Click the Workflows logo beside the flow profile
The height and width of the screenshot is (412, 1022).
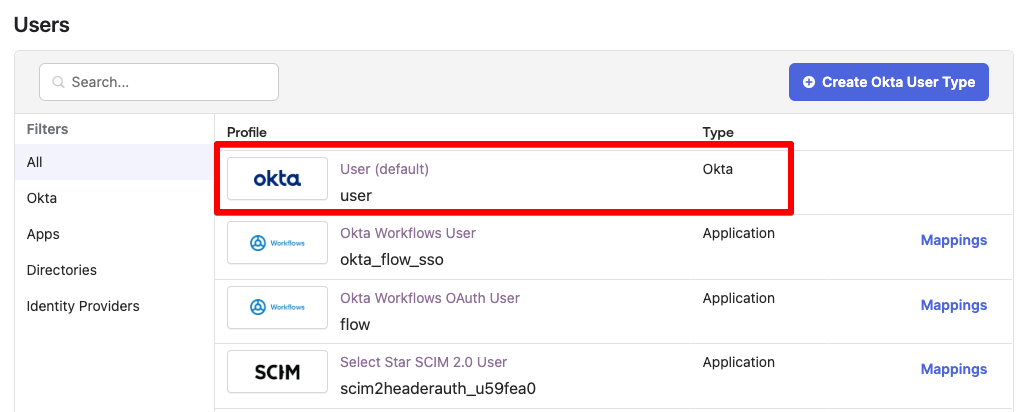[277, 307]
